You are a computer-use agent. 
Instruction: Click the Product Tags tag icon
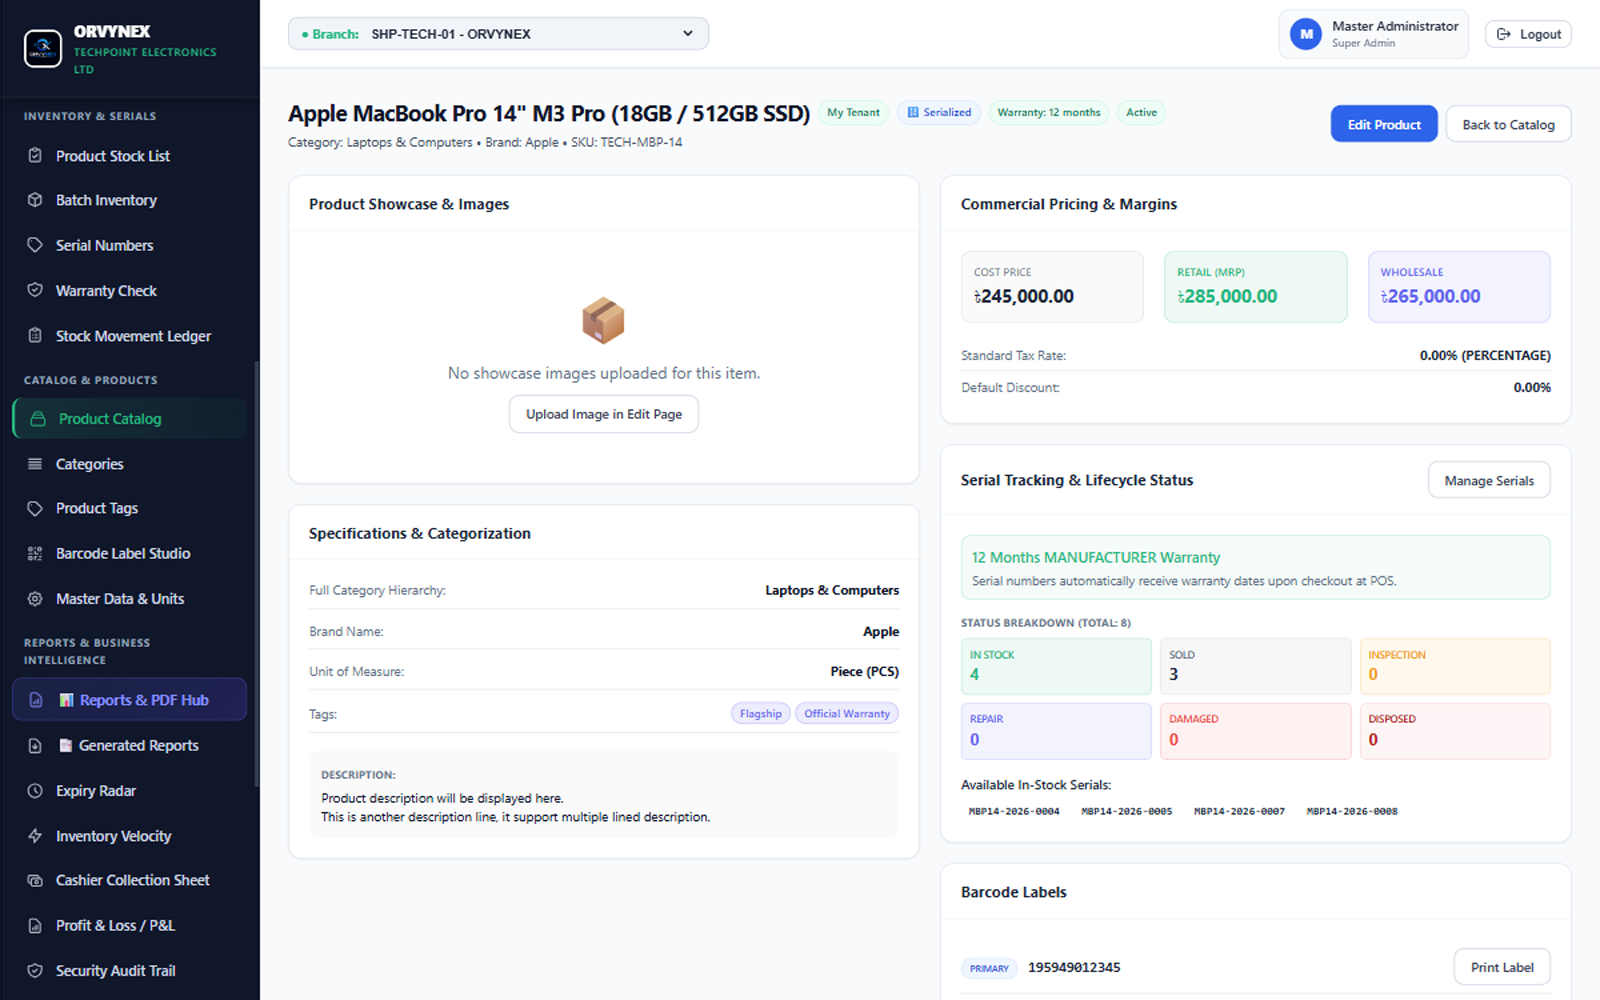point(35,508)
